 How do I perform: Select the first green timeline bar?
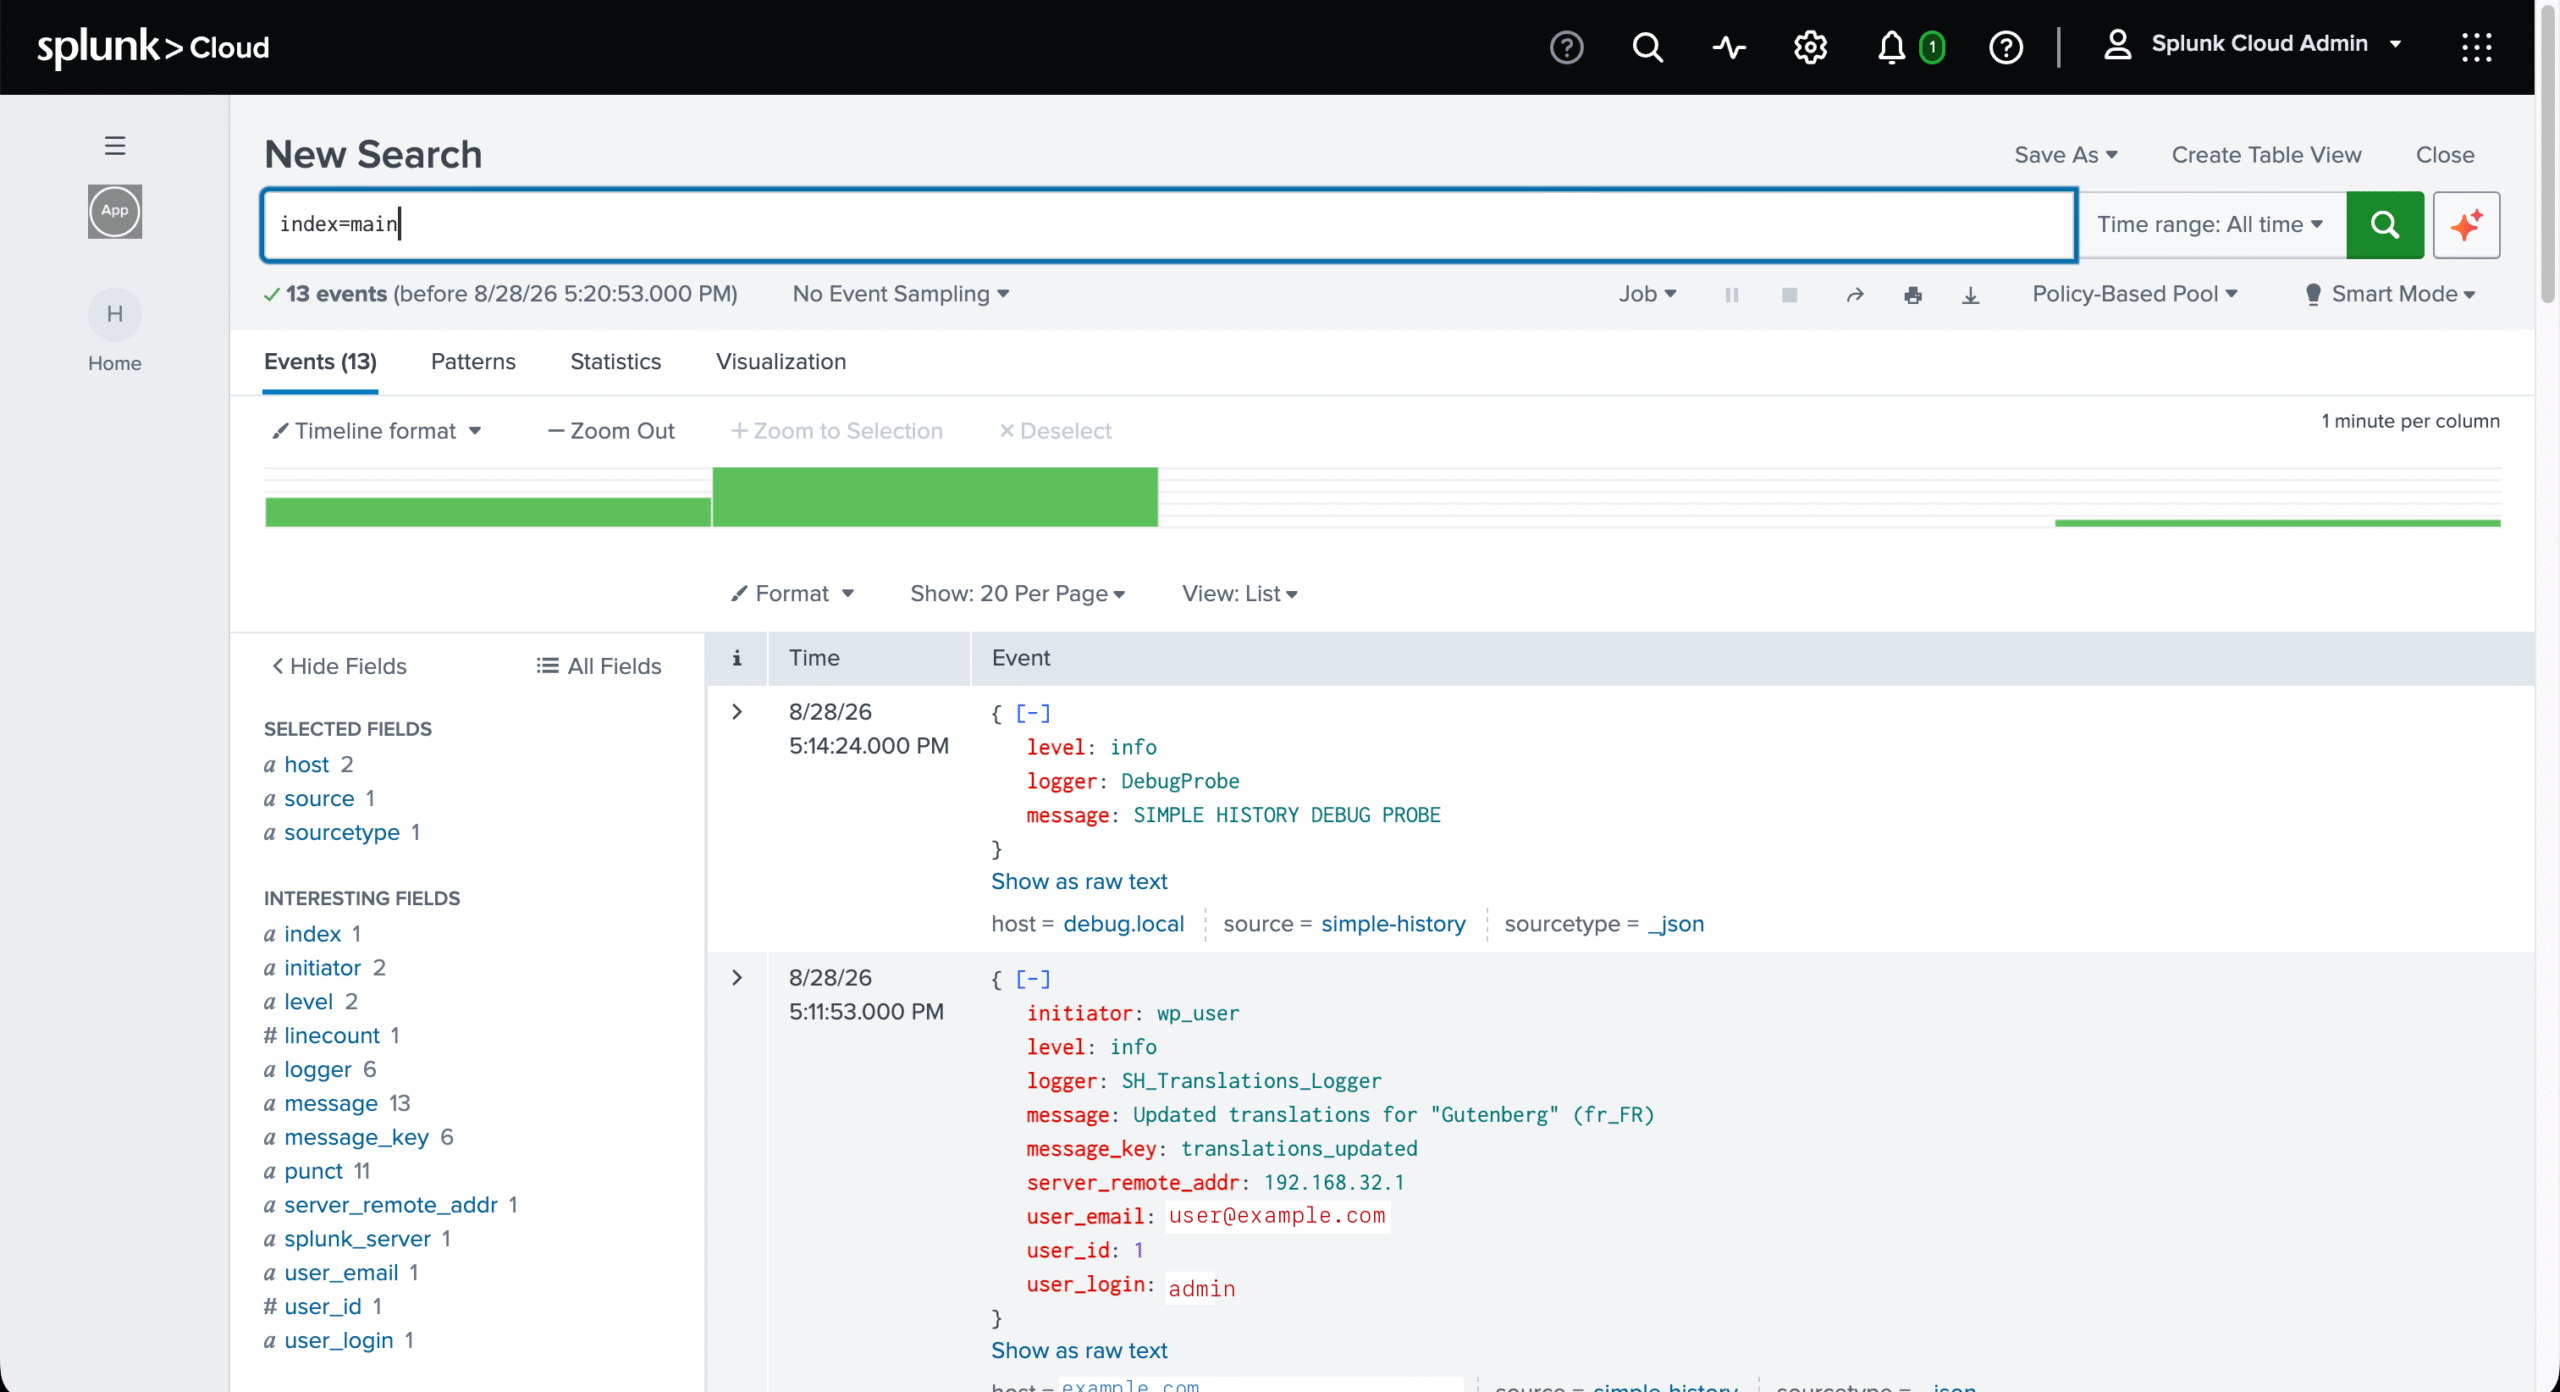coord(488,512)
